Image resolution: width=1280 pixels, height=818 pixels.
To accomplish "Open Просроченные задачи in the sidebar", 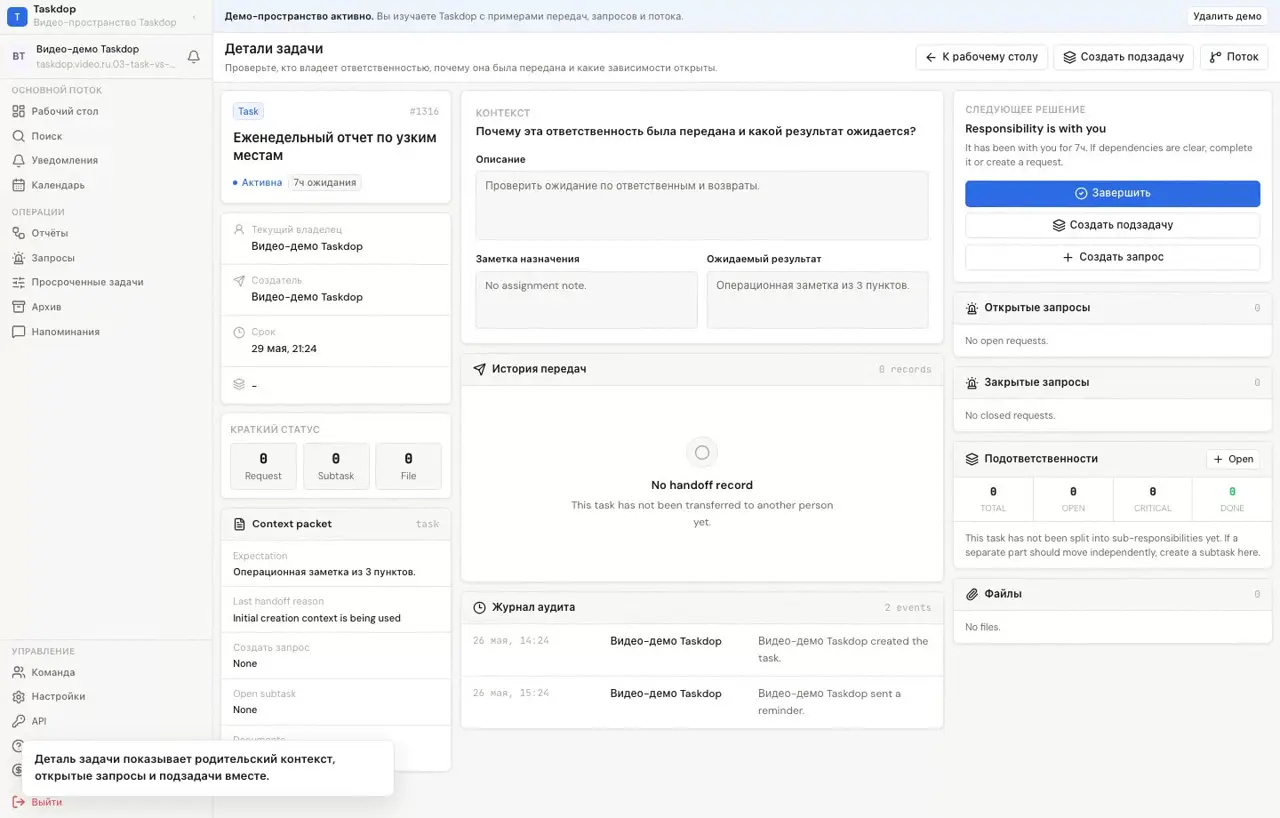I will pyautogui.click(x=87, y=282).
